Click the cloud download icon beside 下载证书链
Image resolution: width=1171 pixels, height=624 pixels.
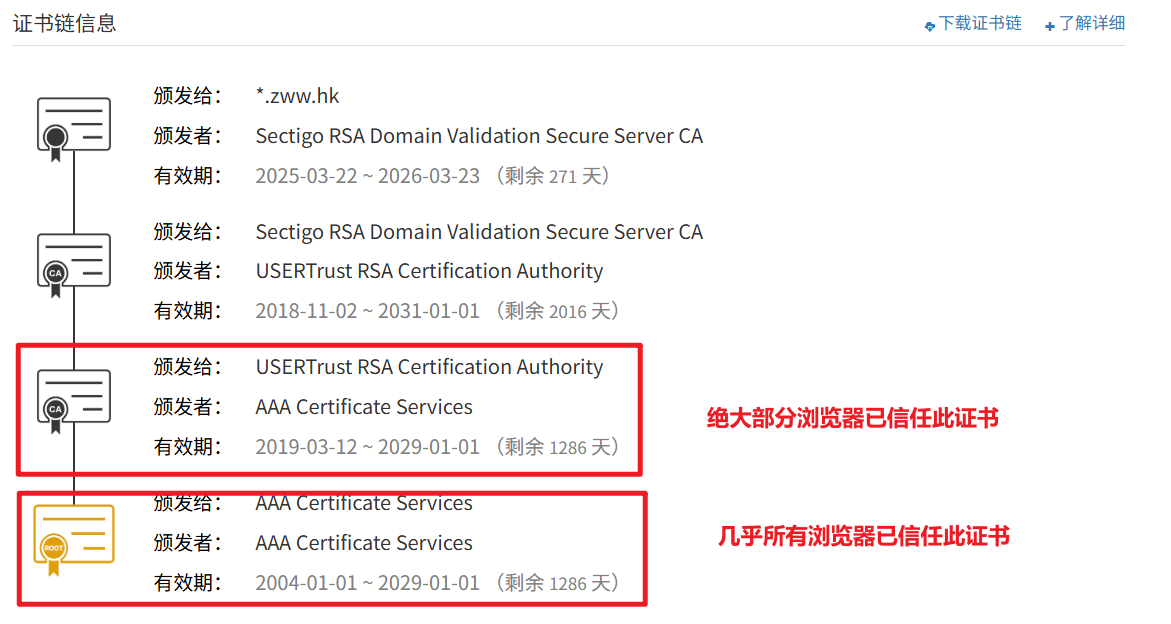click(930, 25)
